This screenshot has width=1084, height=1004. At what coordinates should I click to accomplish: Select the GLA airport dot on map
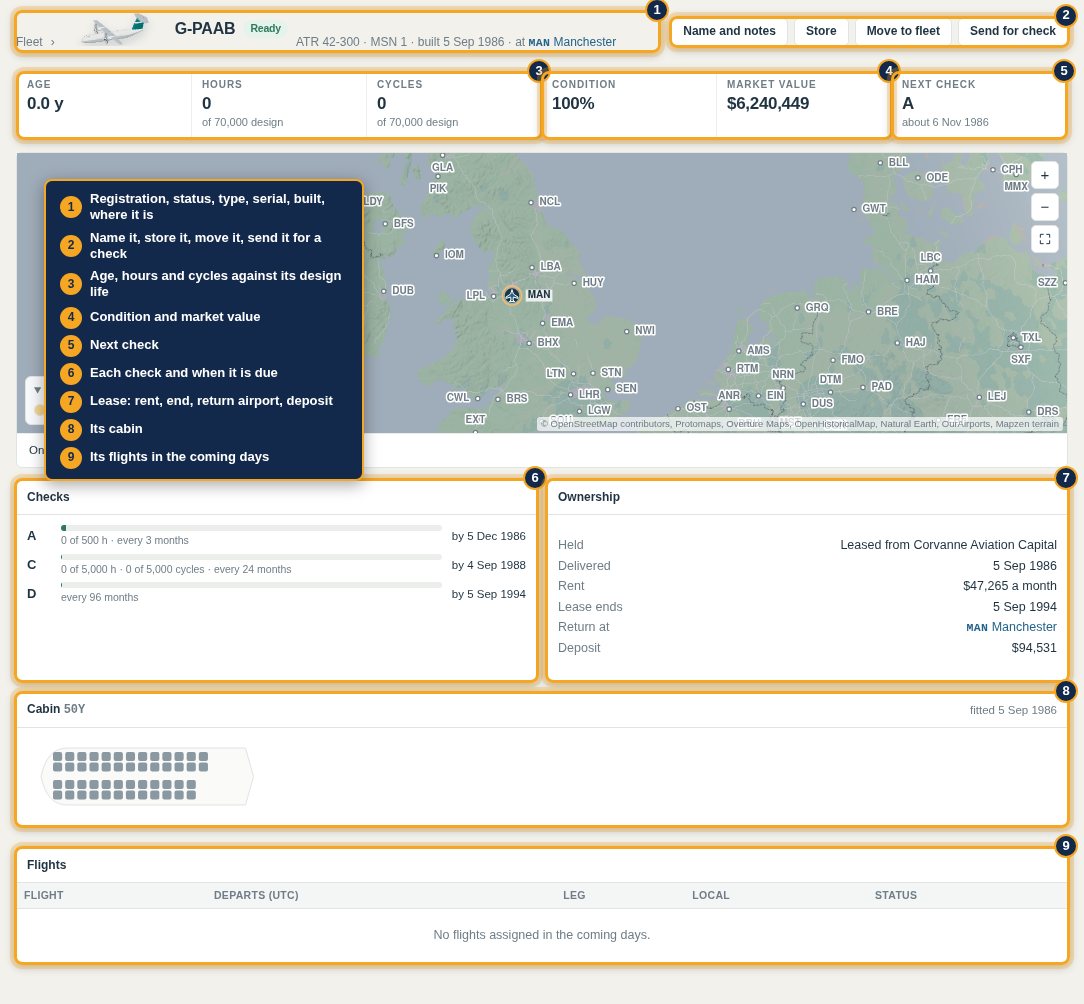coord(442,156)
